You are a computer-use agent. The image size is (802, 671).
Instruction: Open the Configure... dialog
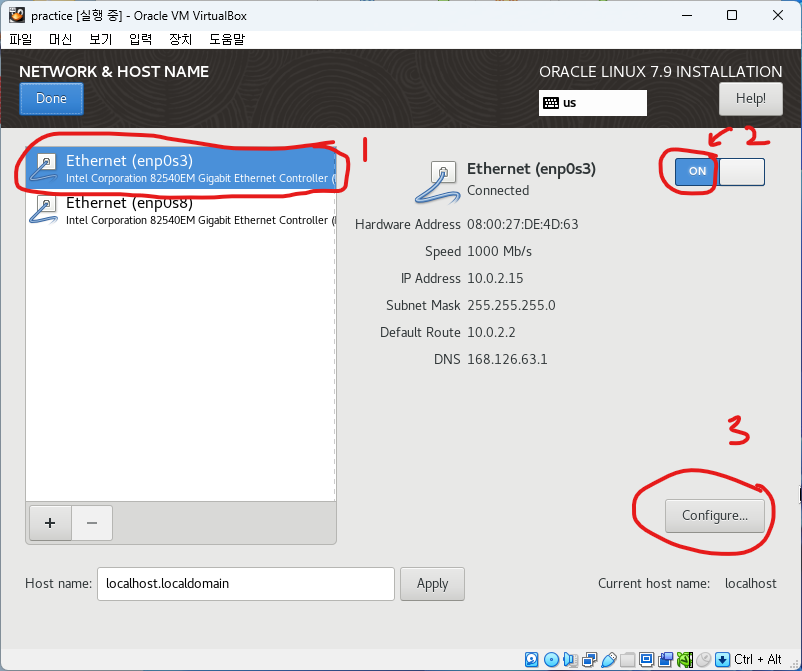point(715,516)
